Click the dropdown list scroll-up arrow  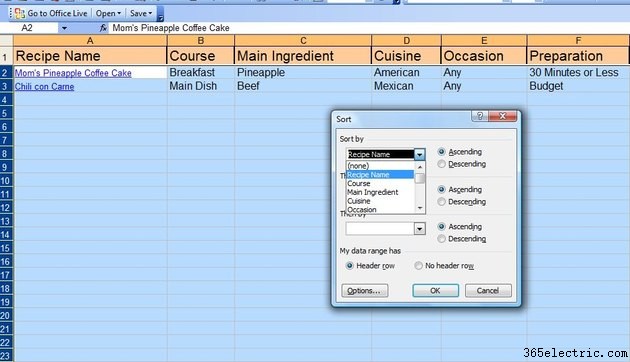coord(420,166)
